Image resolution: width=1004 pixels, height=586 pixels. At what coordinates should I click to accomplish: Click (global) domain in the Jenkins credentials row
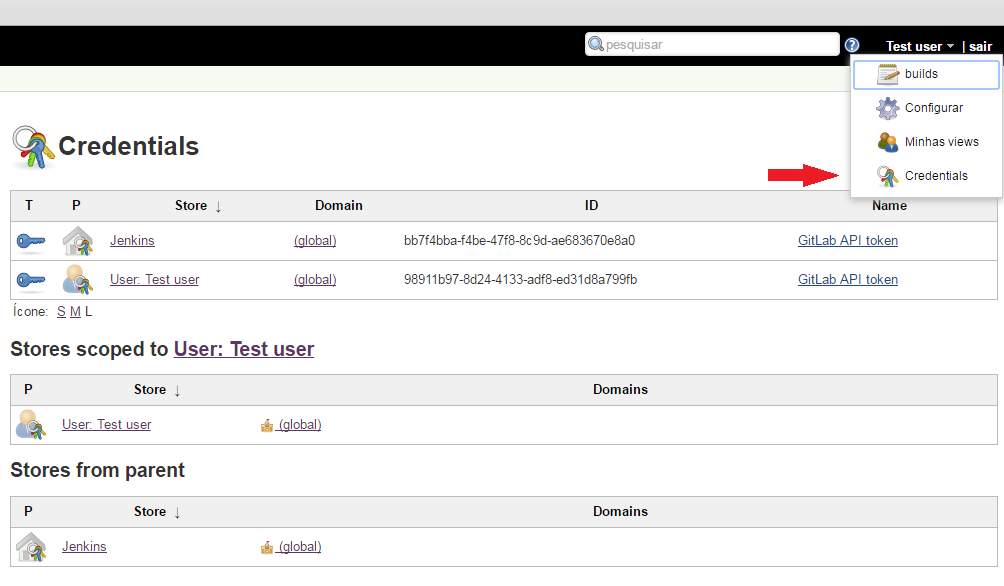(x=315, y=240)
